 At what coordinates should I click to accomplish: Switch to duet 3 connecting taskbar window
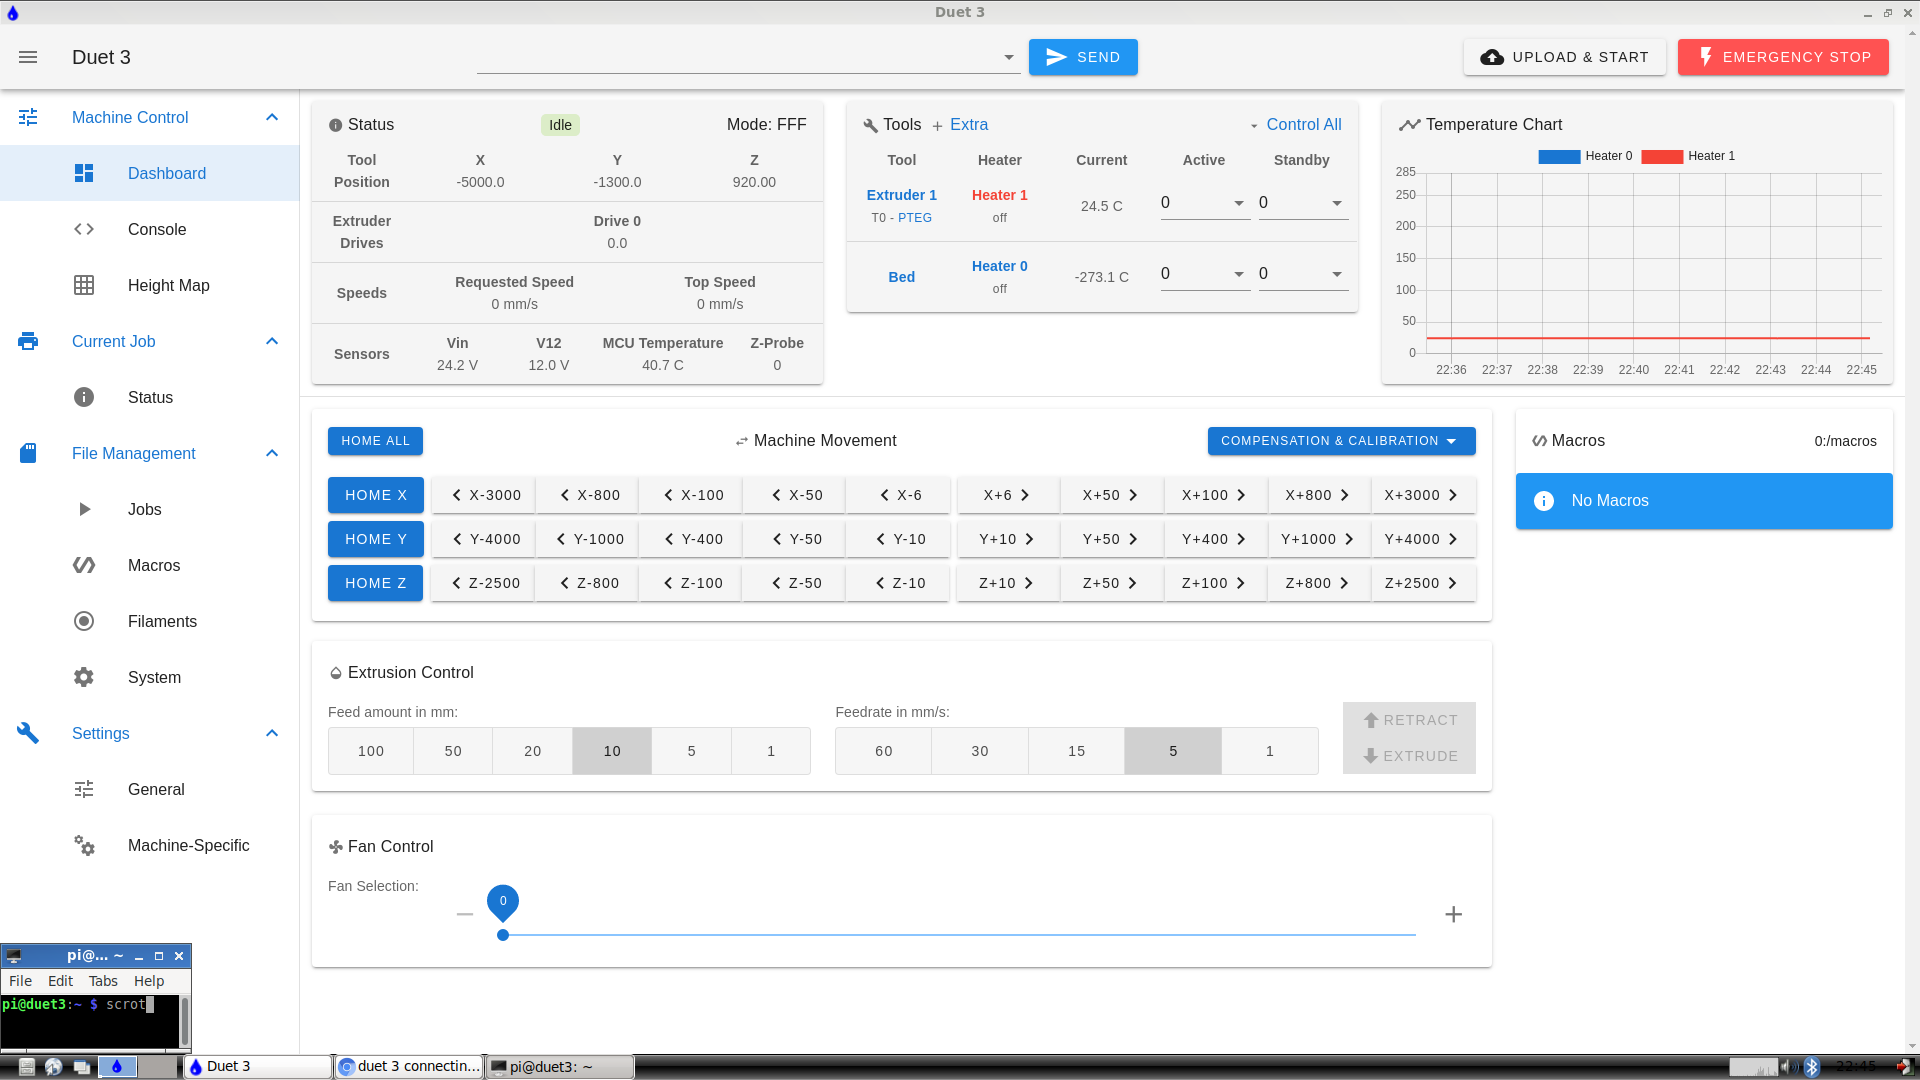(x=409, y=1067)
